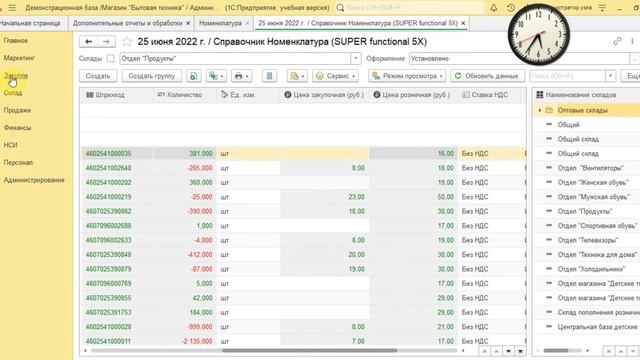Screen dimensions: 640x360
Task: Click the notifications bell icon
Action: [x=493, y=8]
